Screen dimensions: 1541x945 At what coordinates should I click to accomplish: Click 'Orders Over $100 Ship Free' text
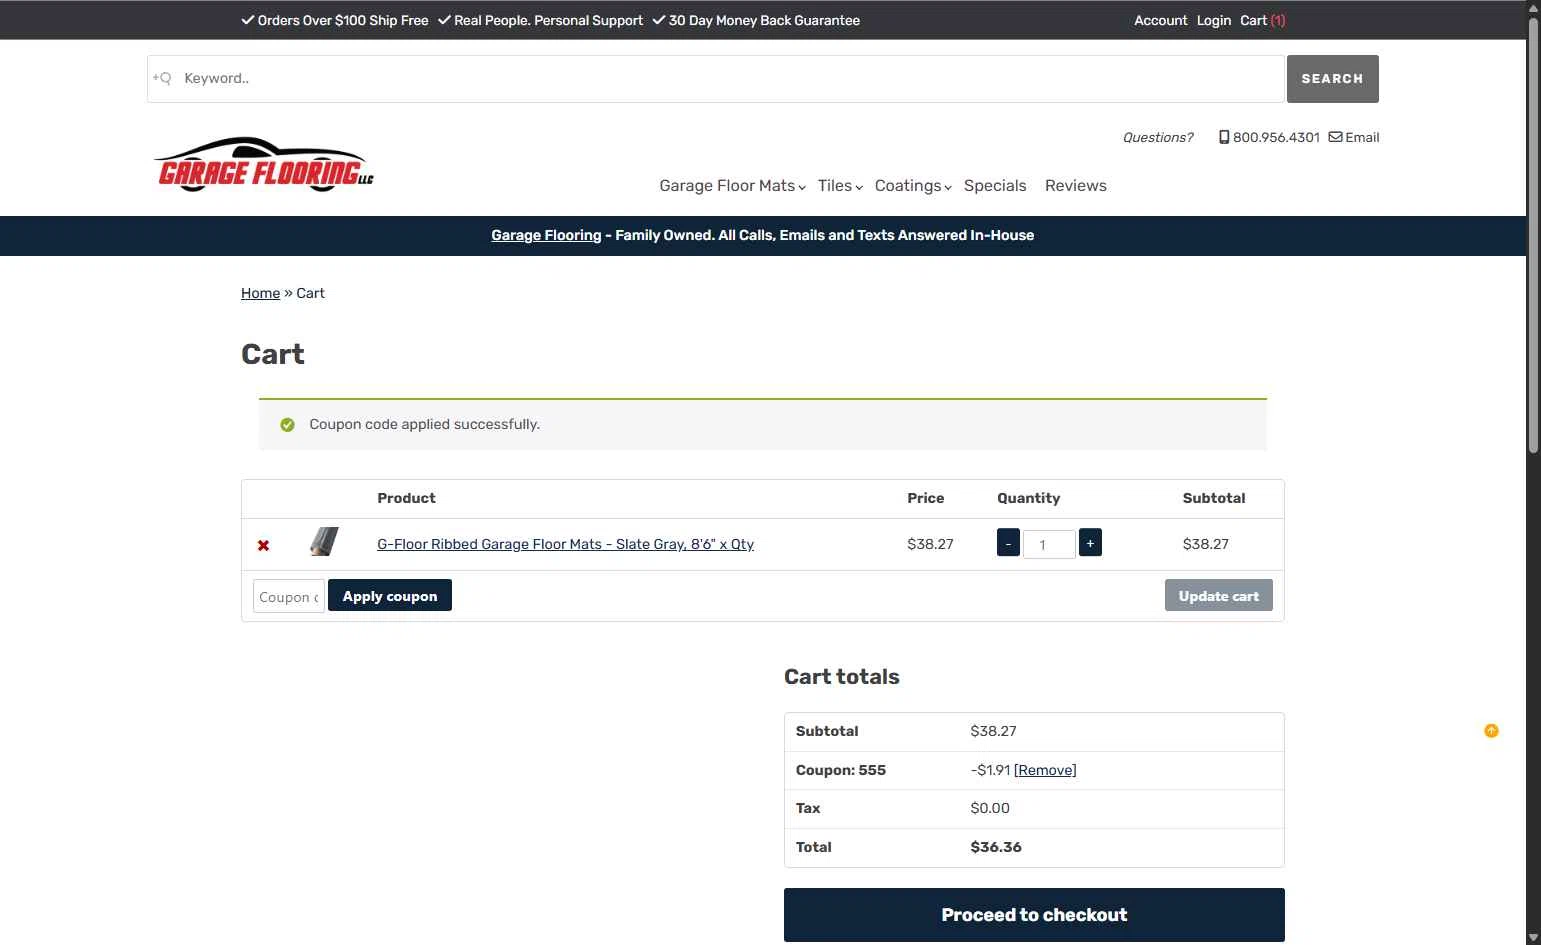click(x=343, y=20)
